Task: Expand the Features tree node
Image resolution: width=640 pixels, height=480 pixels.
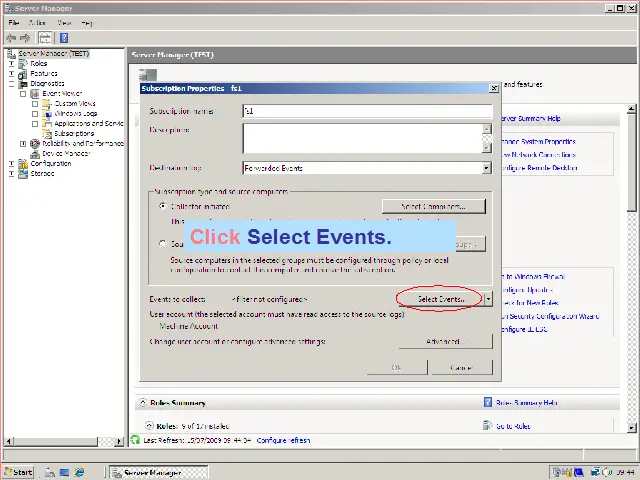Action: [11, 74]
